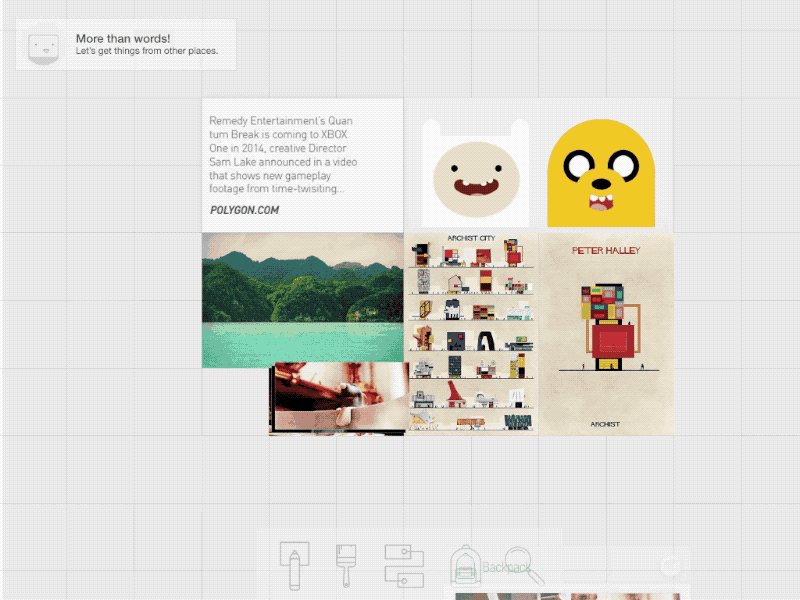
Task: Select the paintbrush style tool
Action: point(346,566)
